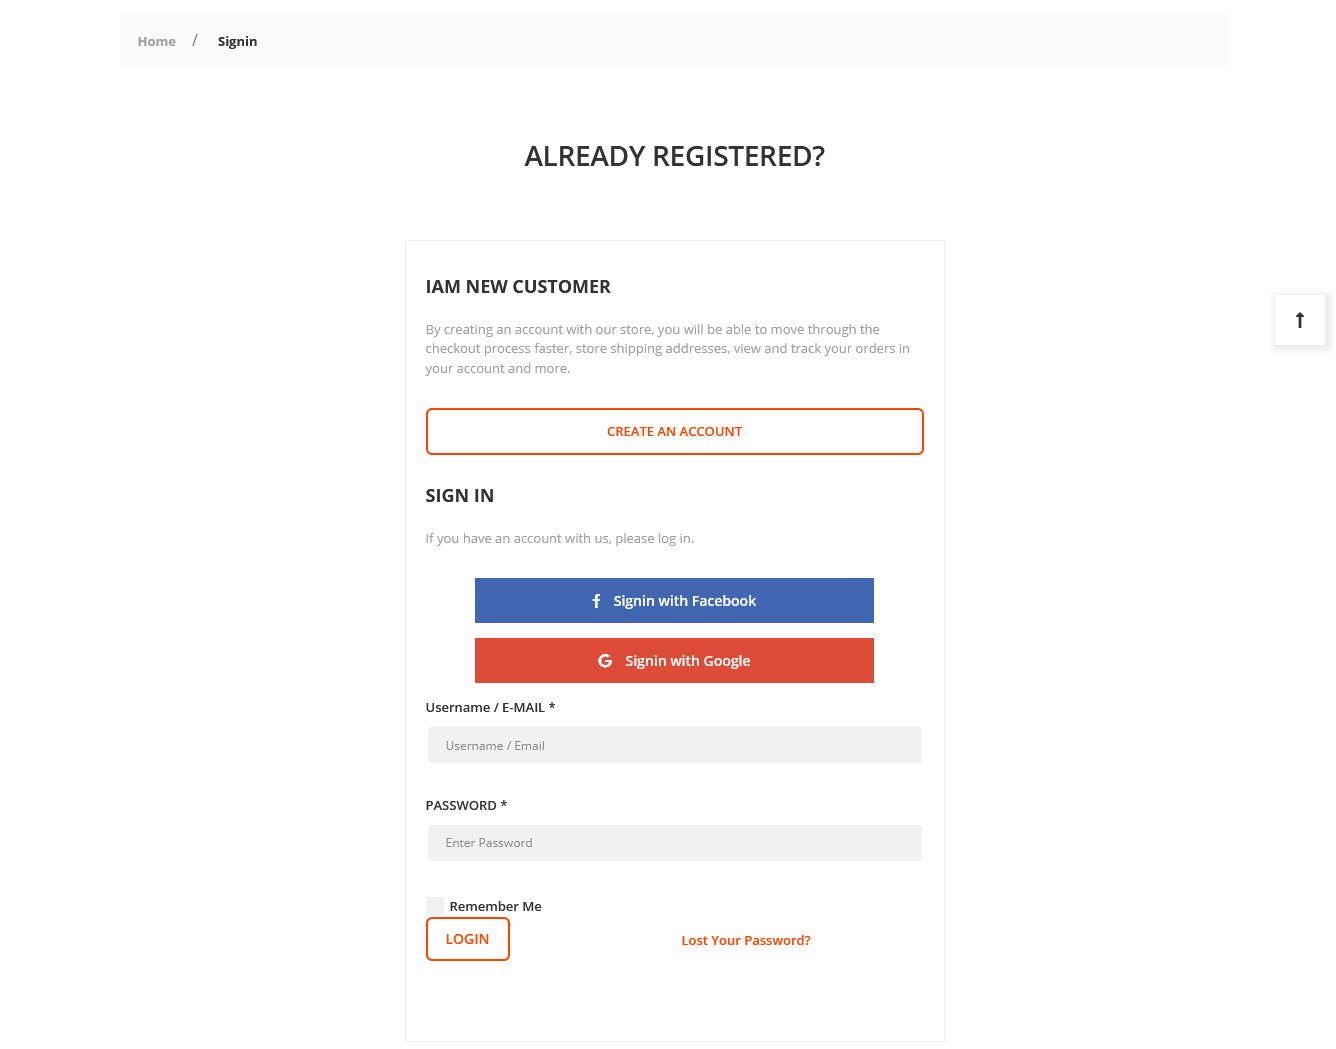Screen dimensions: 1336x1049
Task: Click the Google "G" logo icon
Action: click(x=605, y=661)
